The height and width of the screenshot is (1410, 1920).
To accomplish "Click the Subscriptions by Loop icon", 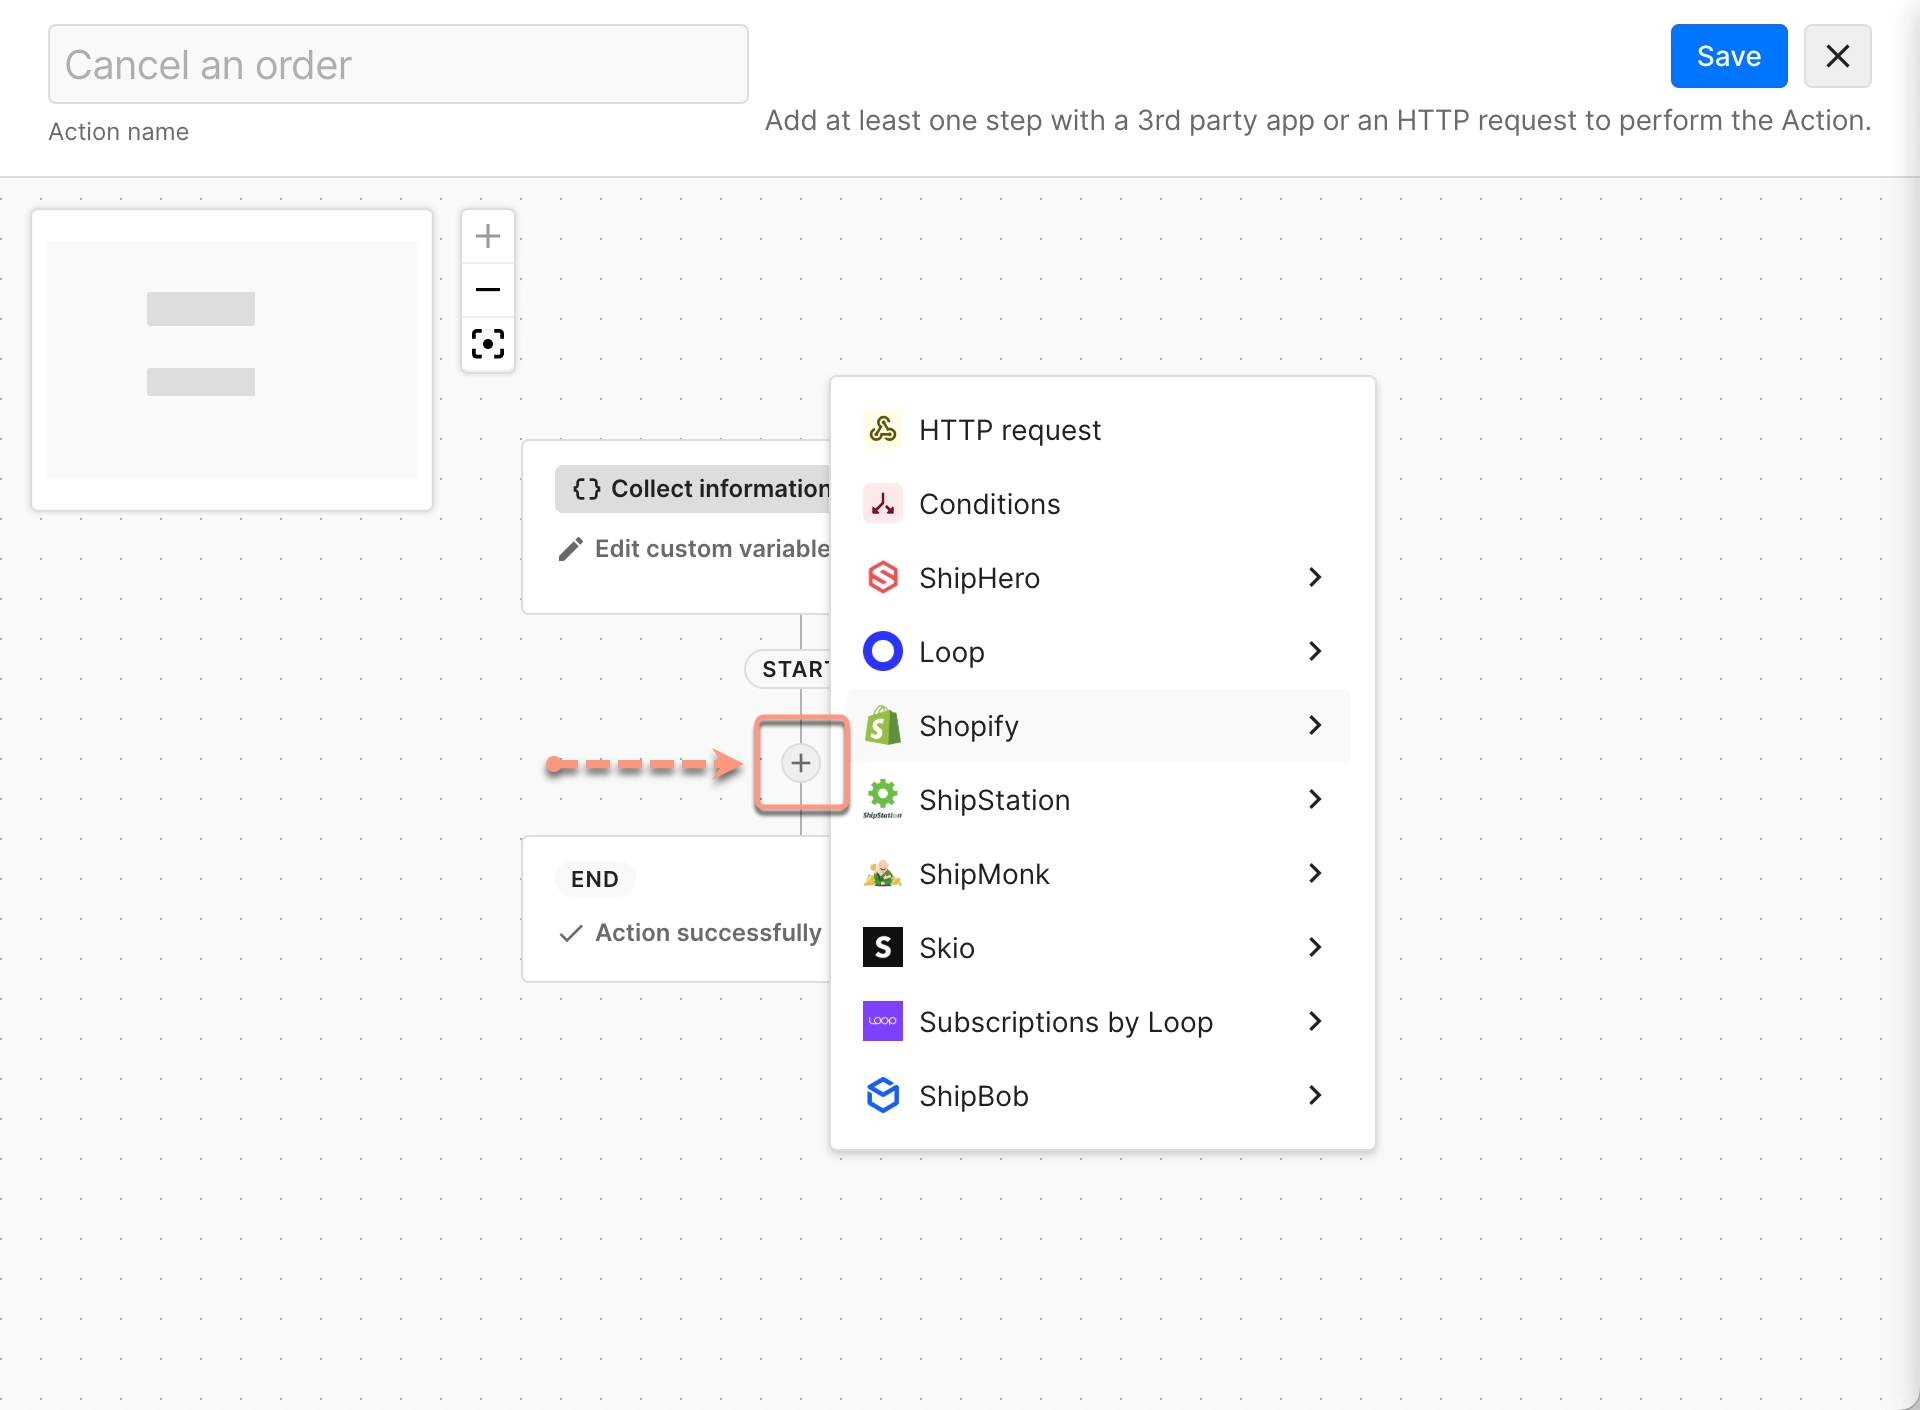I will pyautogui.click(x=883, y=1021).
